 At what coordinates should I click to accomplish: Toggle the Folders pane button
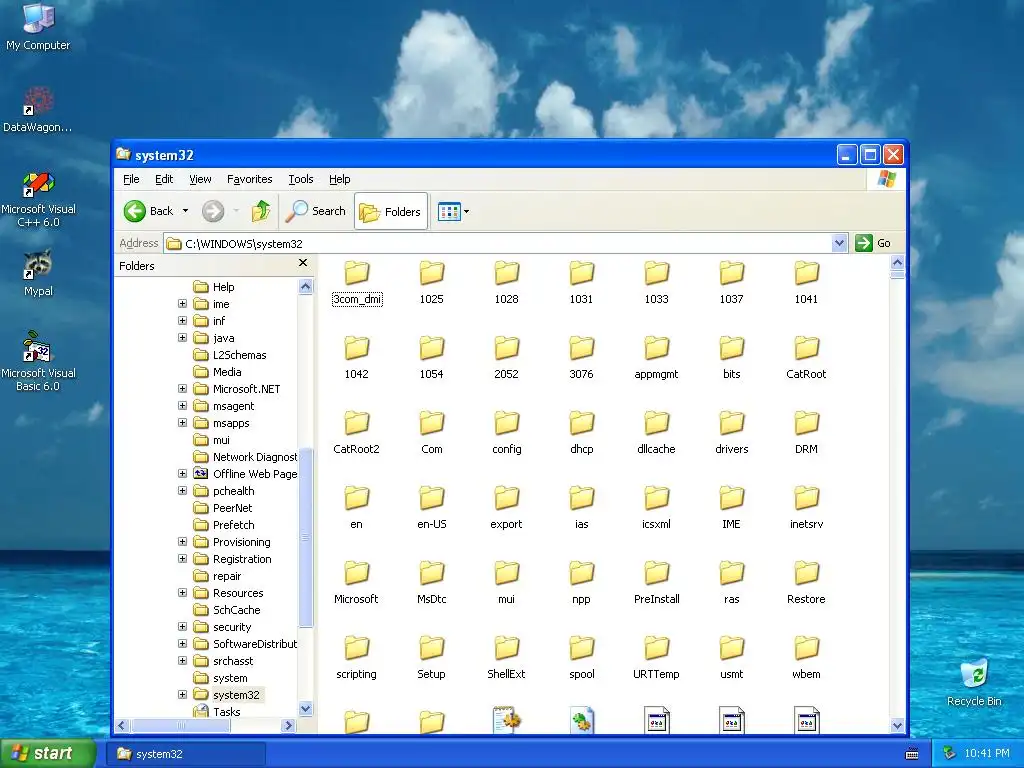point(391,212)
